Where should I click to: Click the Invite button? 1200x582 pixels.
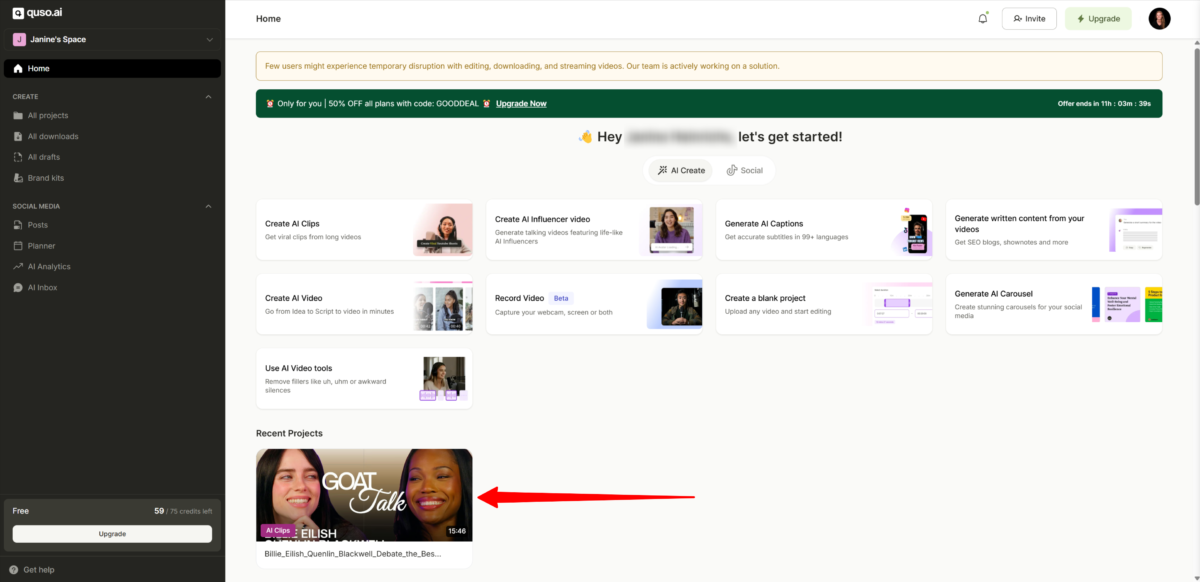pyautogui.click(x=1029, y=19)
